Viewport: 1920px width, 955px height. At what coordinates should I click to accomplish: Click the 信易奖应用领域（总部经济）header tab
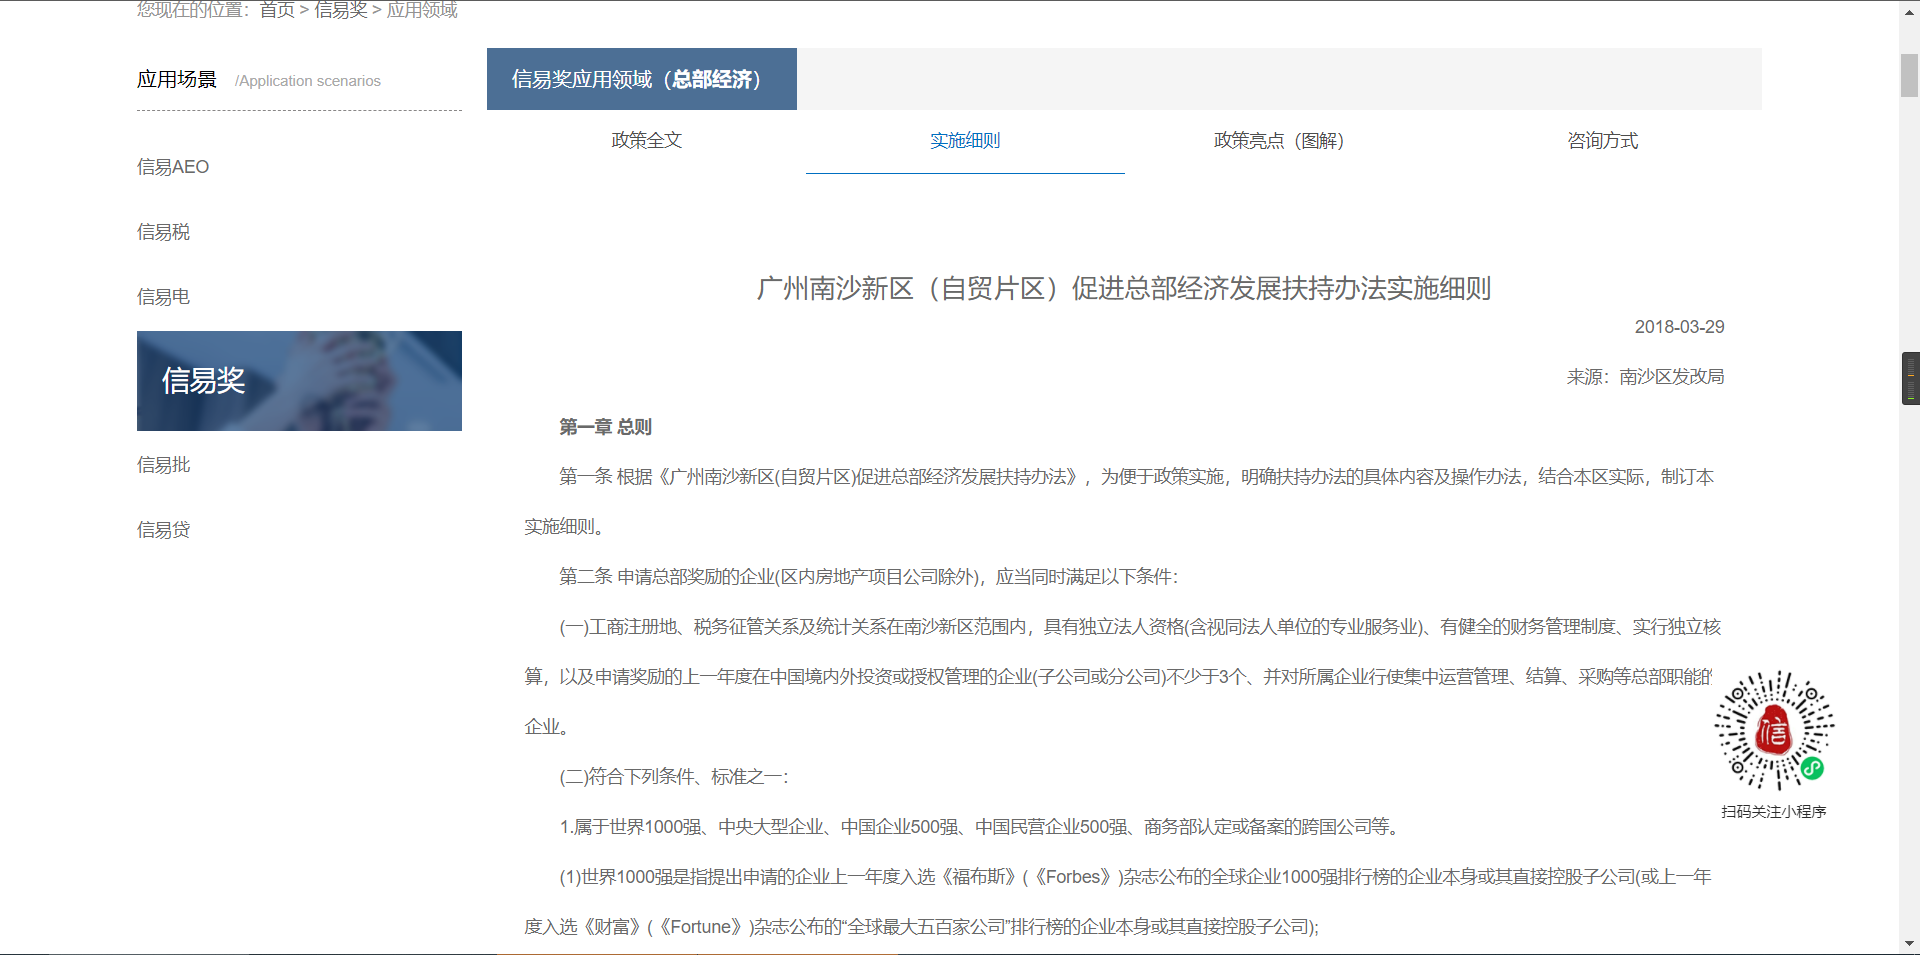(x=642, y=79)
